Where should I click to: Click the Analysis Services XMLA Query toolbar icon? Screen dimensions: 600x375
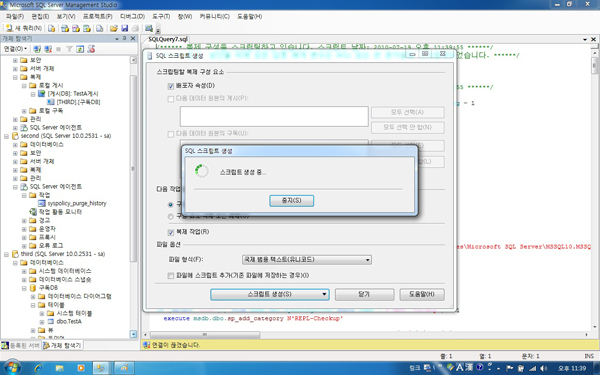pyautogui.click(x=87, y=28)
